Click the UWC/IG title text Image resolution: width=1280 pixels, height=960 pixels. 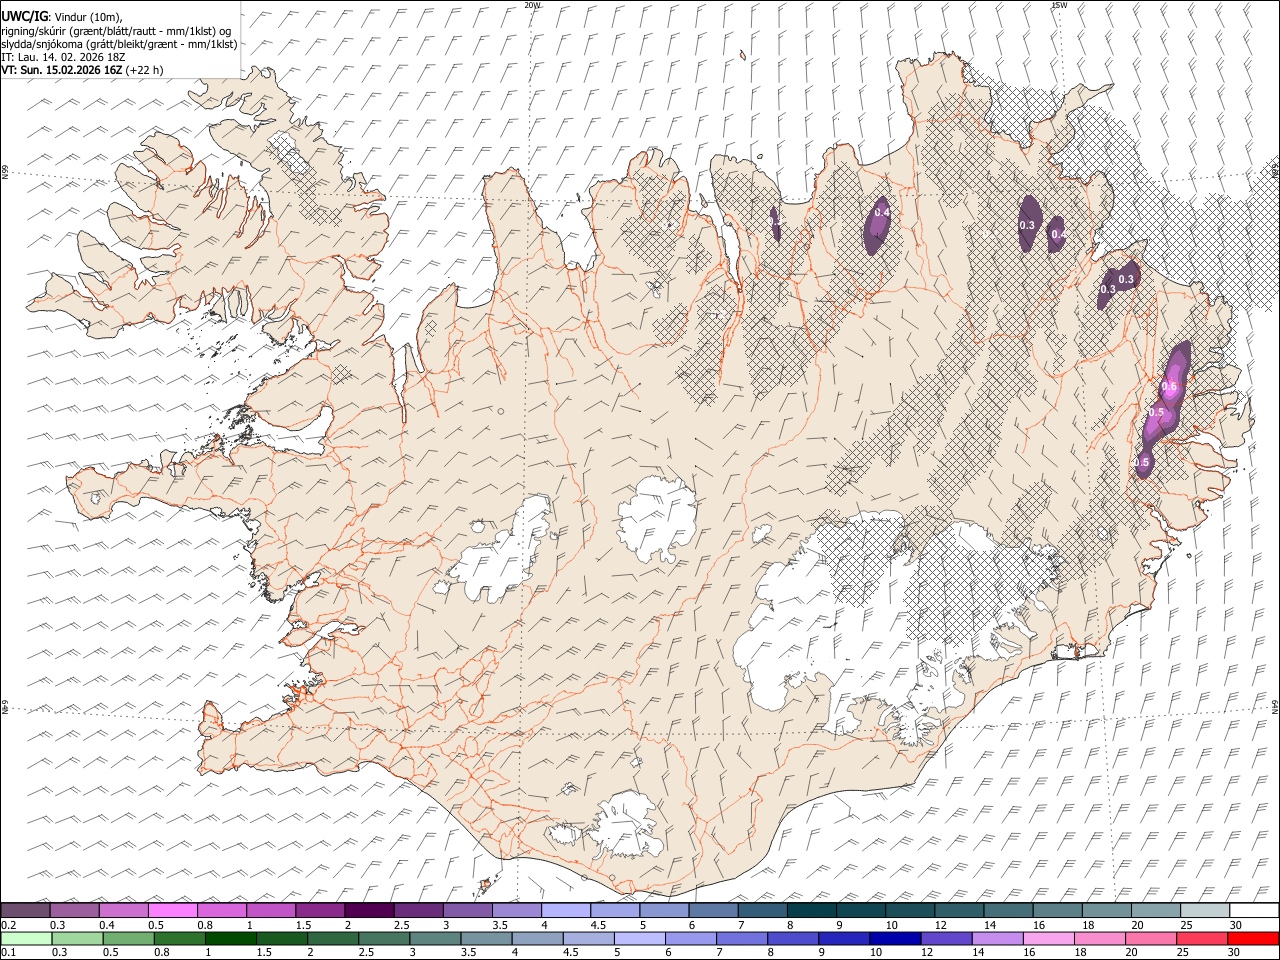coord(24,16)
